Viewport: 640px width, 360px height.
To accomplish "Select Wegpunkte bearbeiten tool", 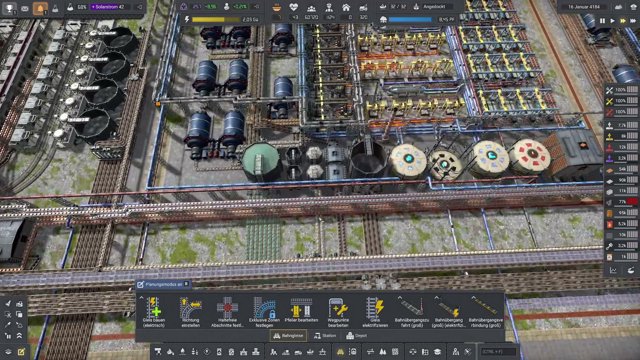I will (338, 312).
